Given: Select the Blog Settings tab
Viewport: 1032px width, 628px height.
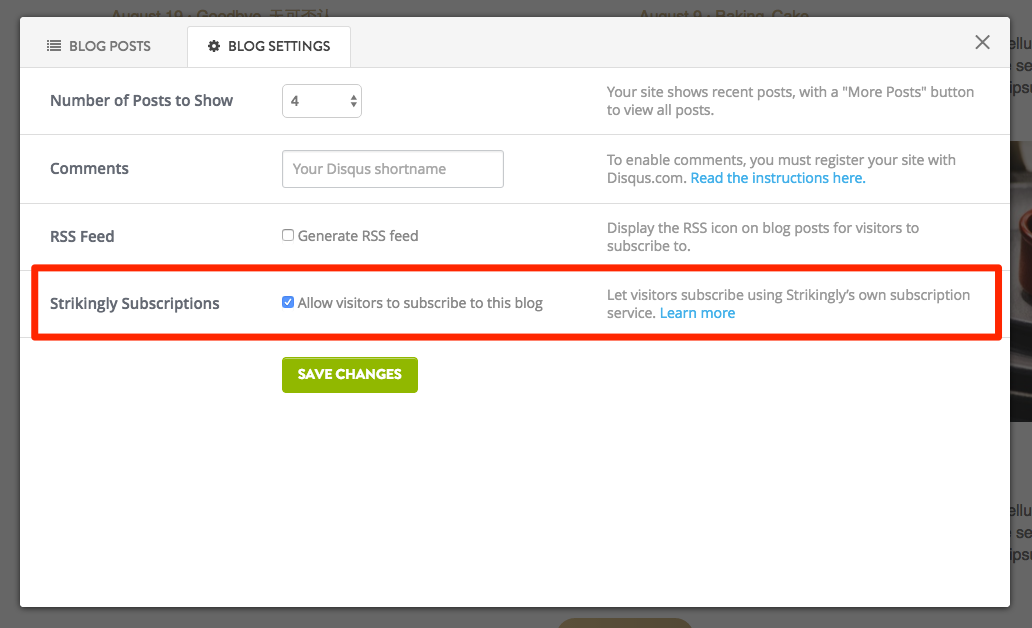Looking at the screenshot, I should pyautogui.click(x=268, y=46).
